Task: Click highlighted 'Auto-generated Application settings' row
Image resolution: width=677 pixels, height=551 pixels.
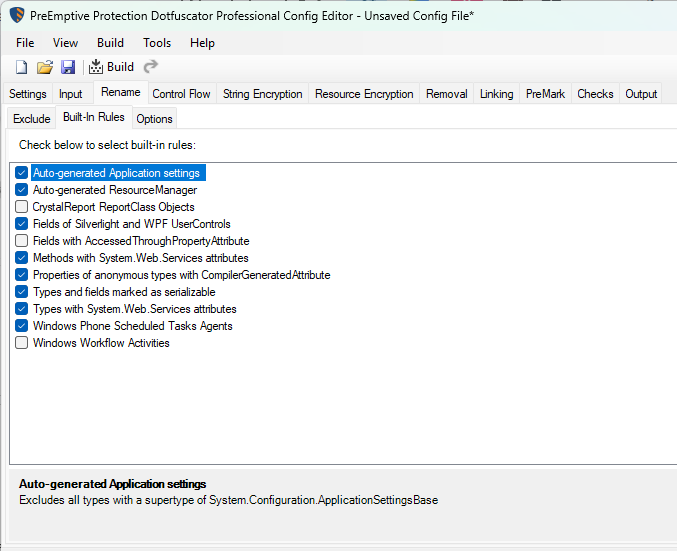Action: [x=118, y=173]
